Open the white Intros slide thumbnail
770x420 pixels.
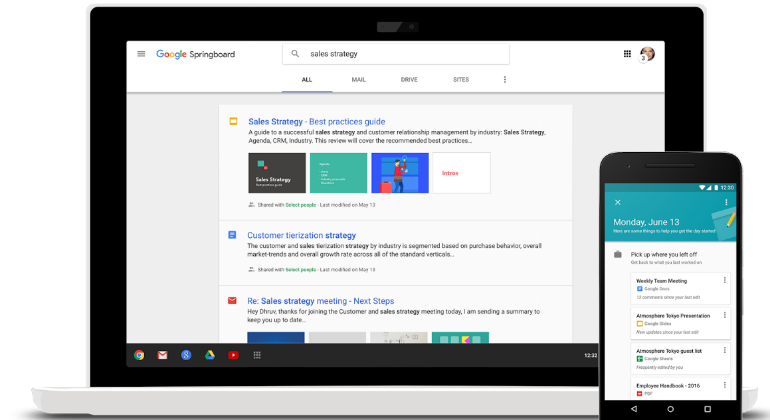click(x=461, y=173)
